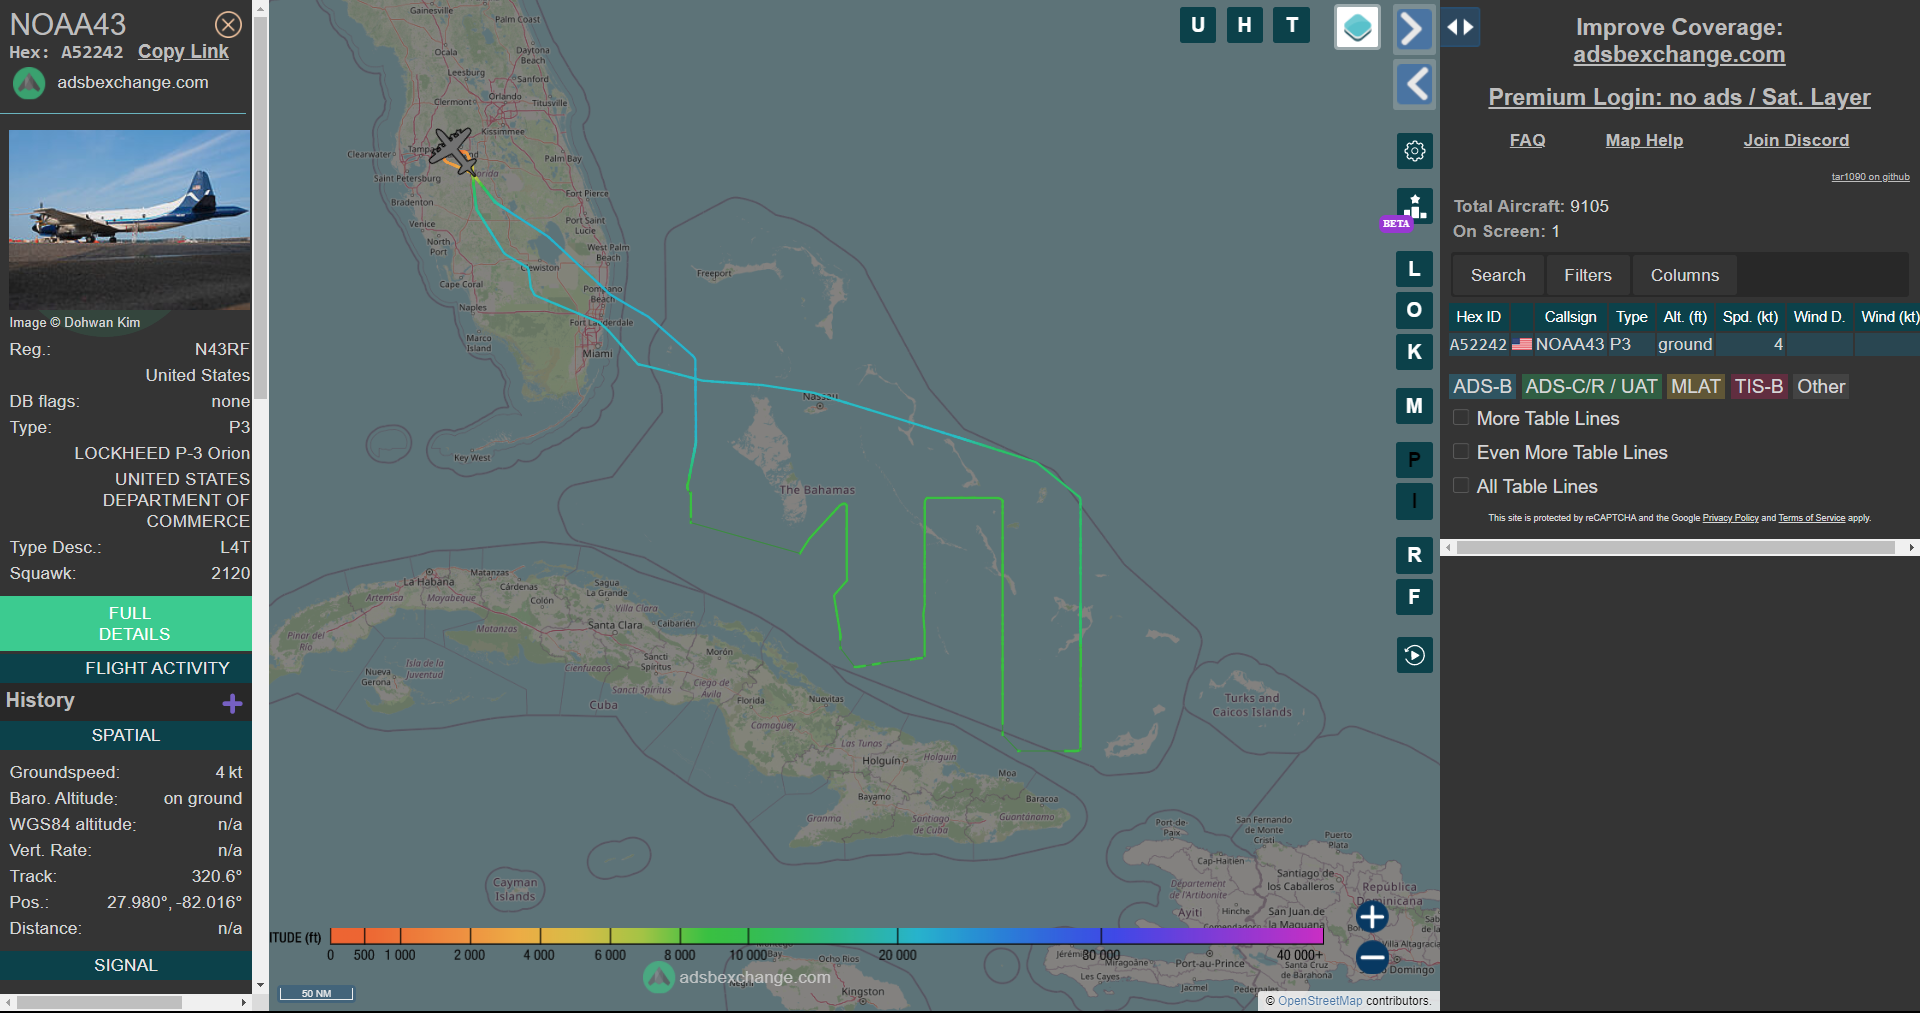Open map settings gear icon
Viewport: 1920px width, 1013px height.
pyautogui.click(x=1414, y=151)
